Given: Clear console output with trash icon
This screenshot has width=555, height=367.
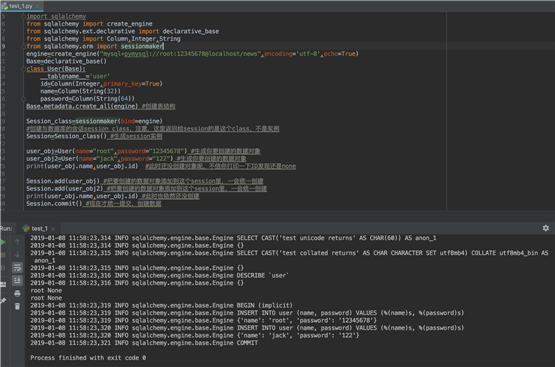Looking at the screenshot, I should pos(17,306).
